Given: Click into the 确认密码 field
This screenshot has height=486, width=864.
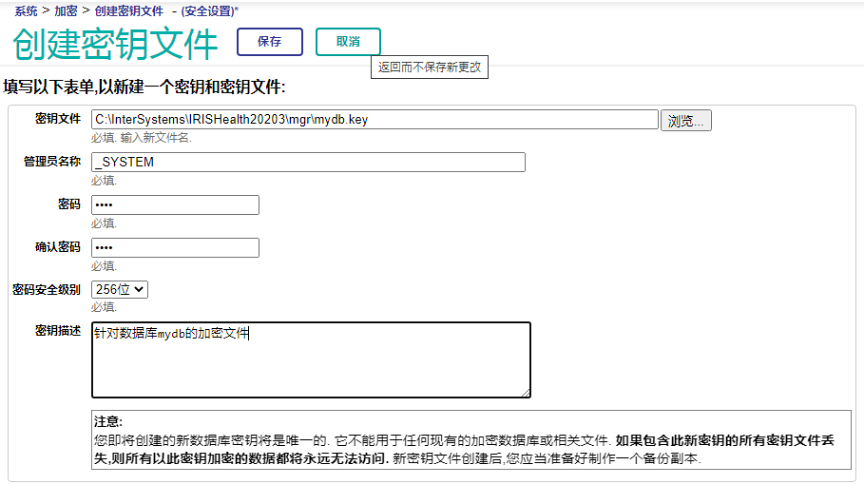Looking at the screenshot, I should (175, 247).
